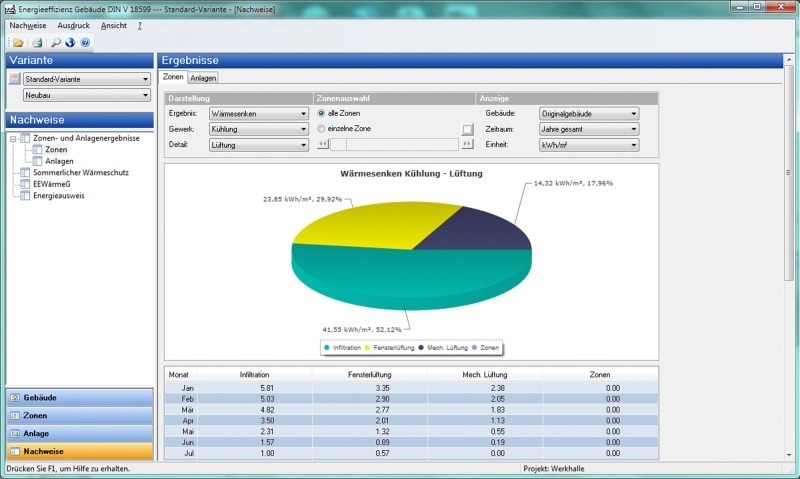
Task: Switch to the Anlagen results tab
Action: tap(203, 78)
